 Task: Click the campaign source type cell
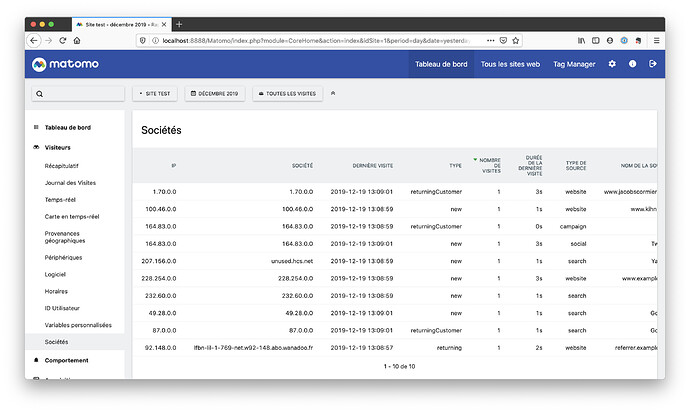coord(573,227)
